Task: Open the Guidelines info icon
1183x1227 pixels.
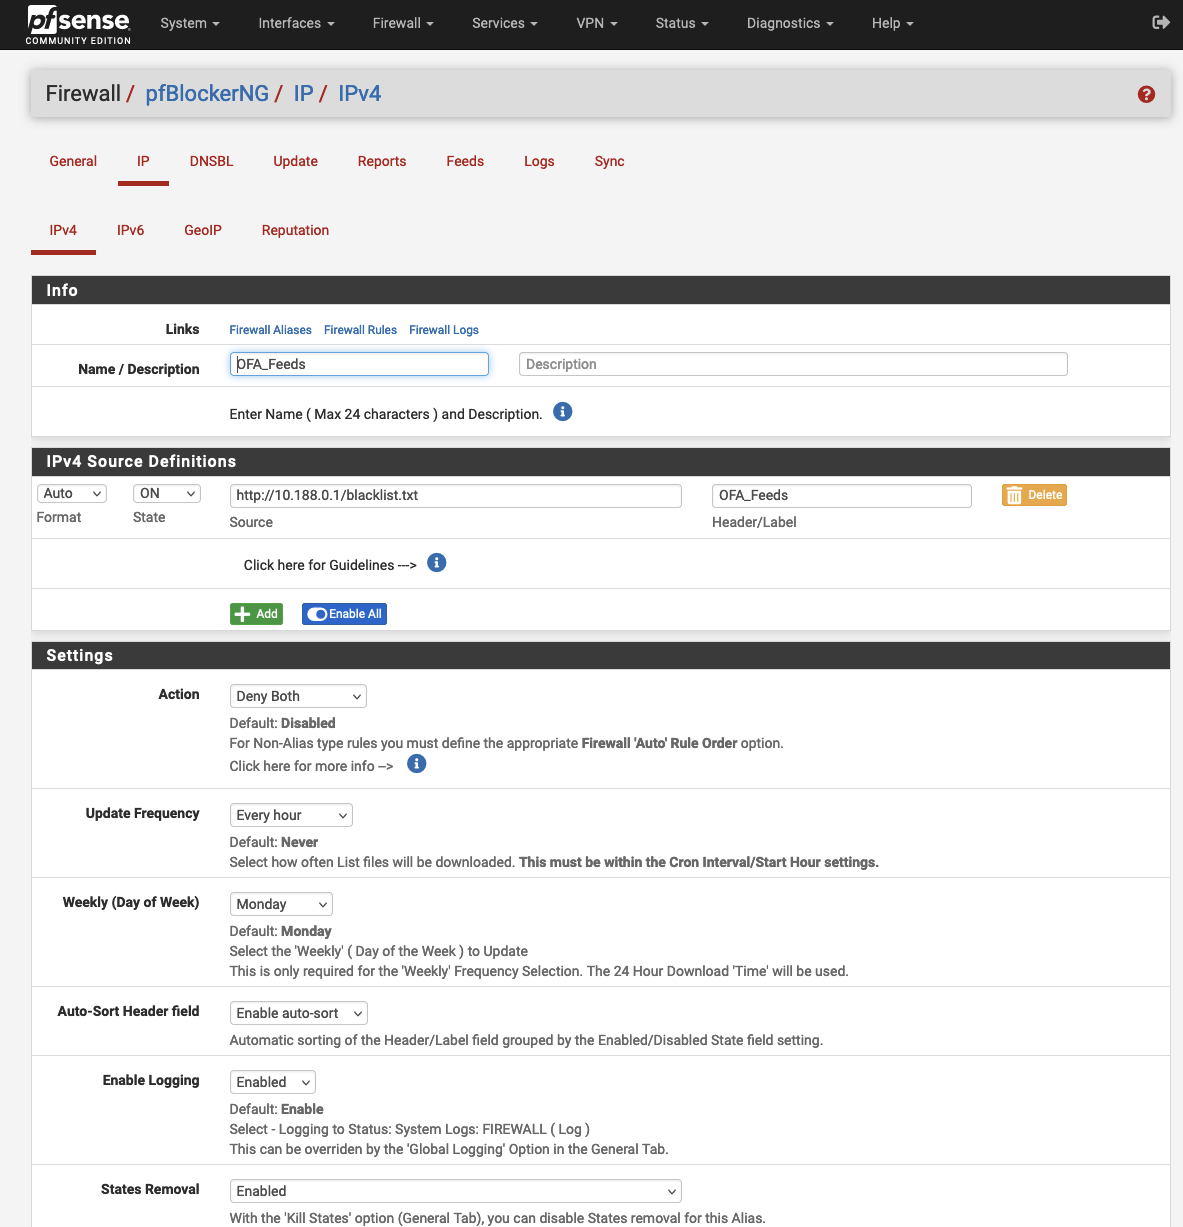Action: tap(437, 563)
